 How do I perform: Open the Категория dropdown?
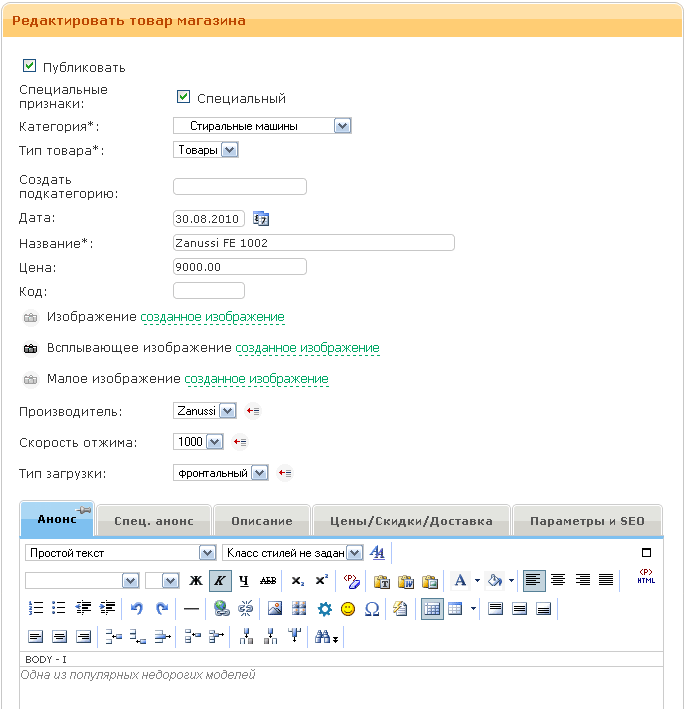click(x=342, y=126)
